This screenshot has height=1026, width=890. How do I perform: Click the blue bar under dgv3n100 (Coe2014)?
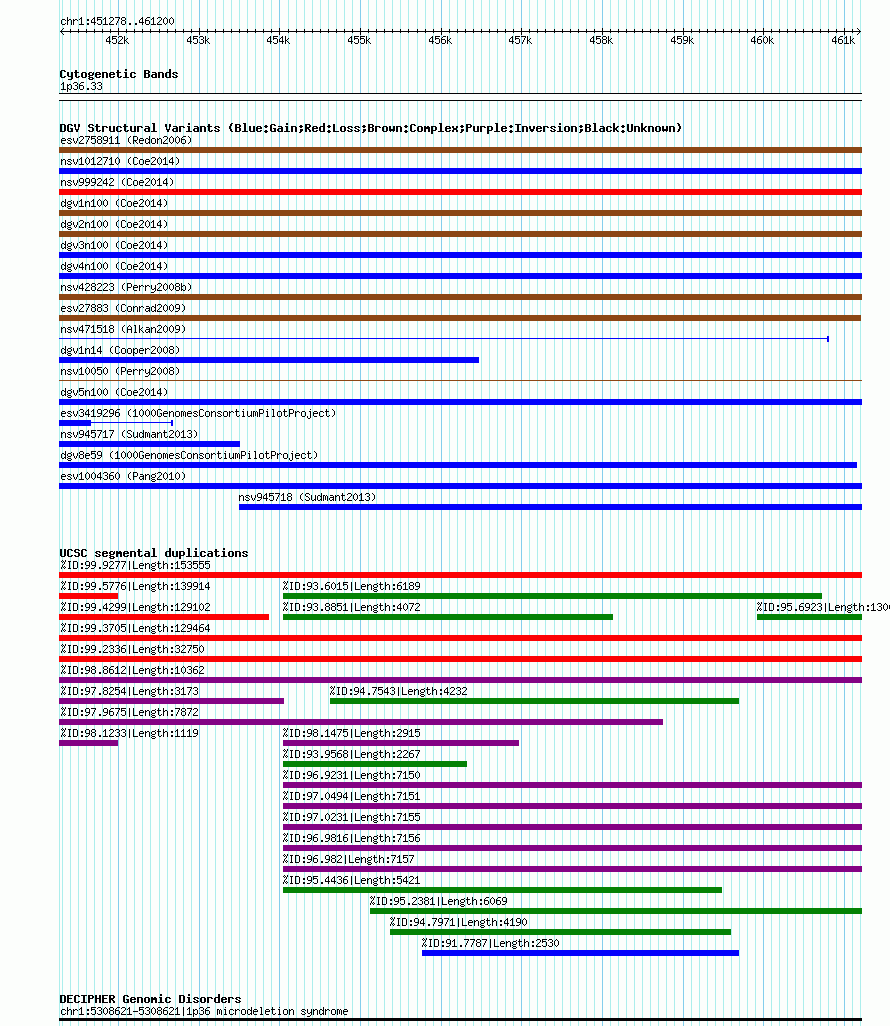460,255
